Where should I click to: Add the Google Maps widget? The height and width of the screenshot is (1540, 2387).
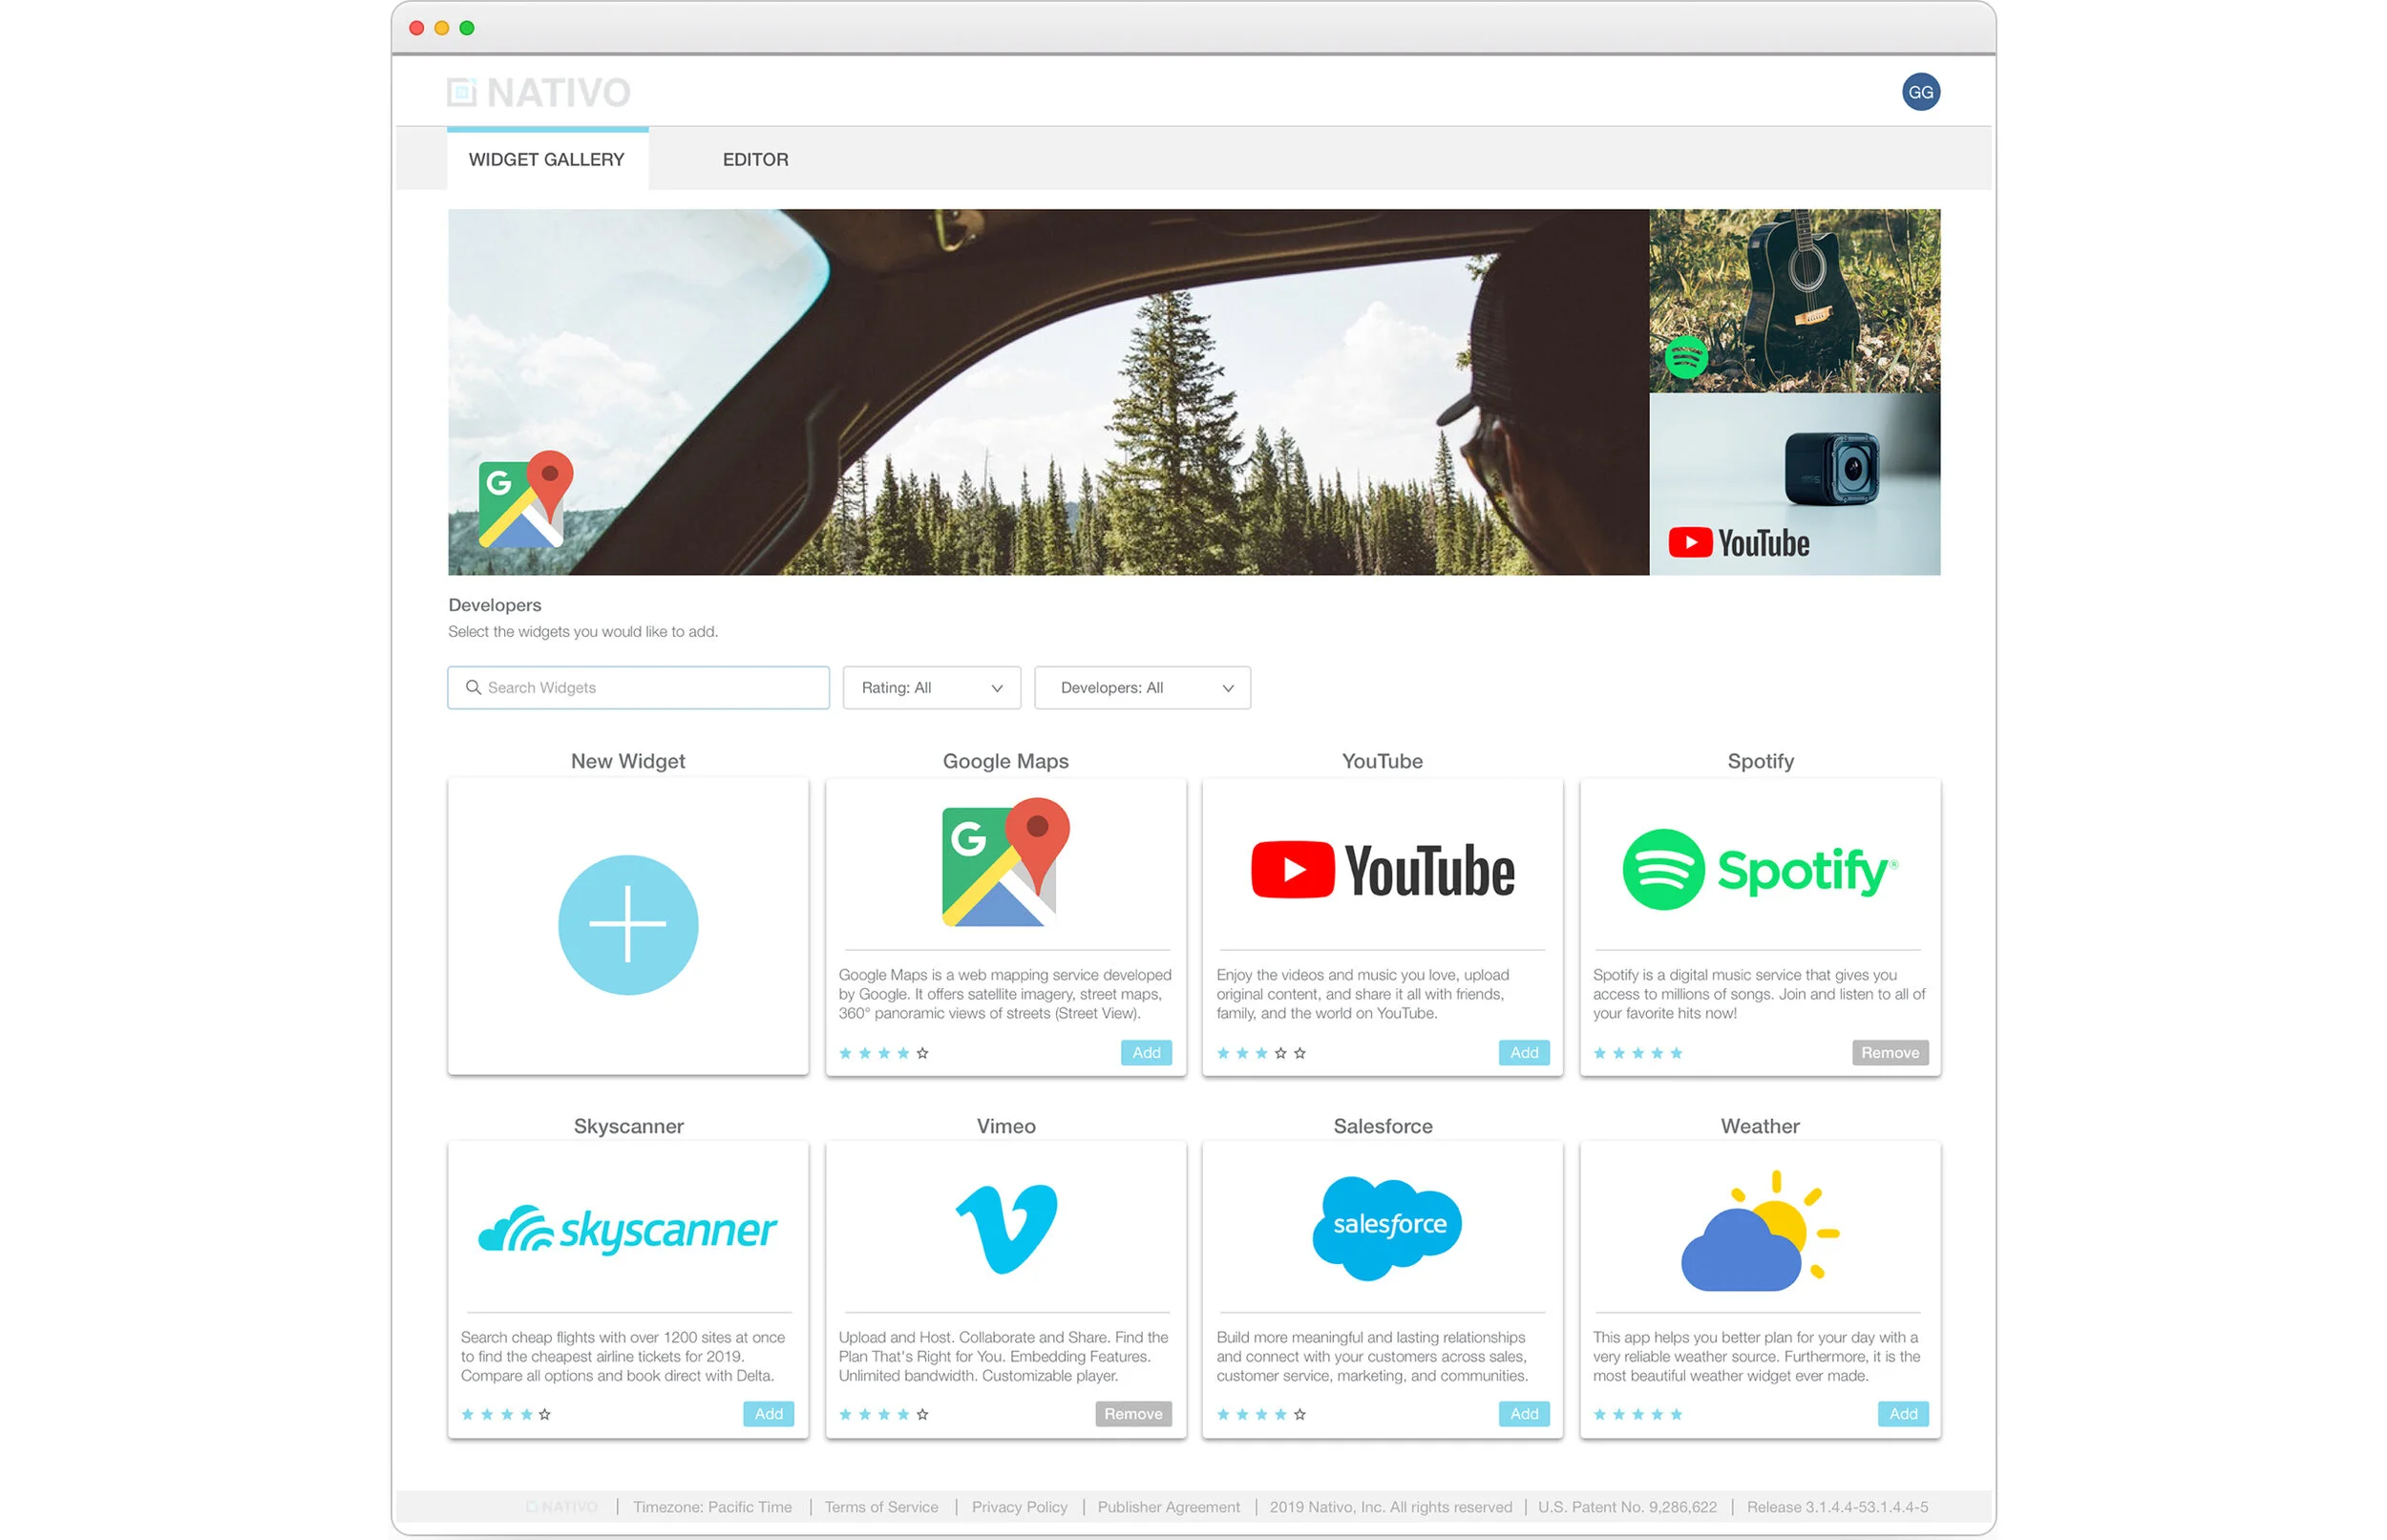pyautogui.click(x=1145, y=1052)
